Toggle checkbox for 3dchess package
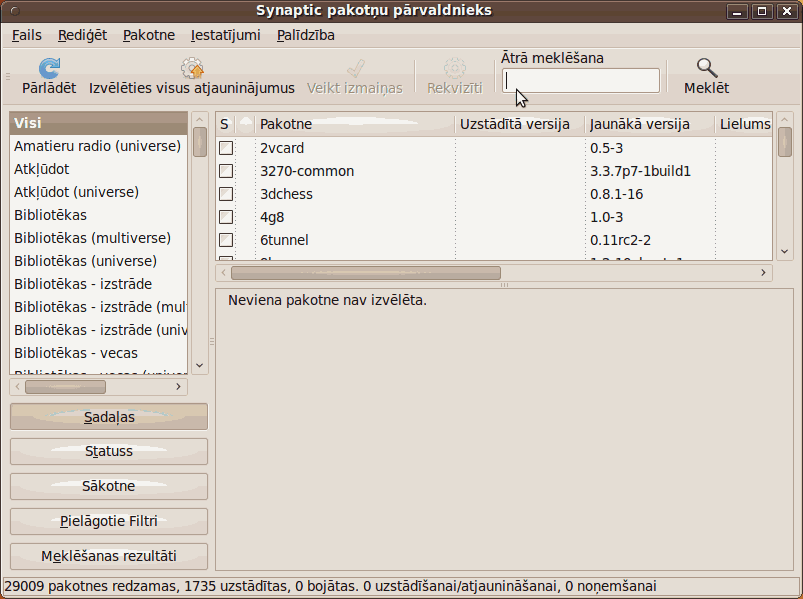 point(226,194)
